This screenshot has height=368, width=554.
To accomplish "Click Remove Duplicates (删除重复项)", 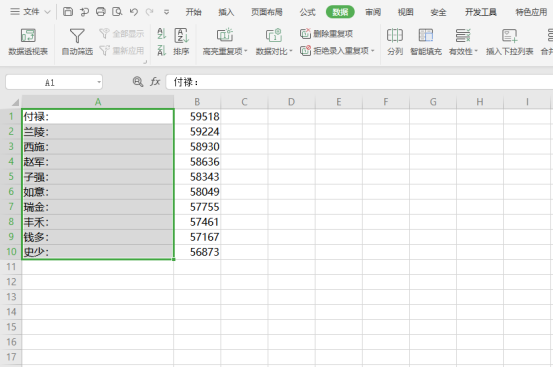I will click(x=326, y=34).
